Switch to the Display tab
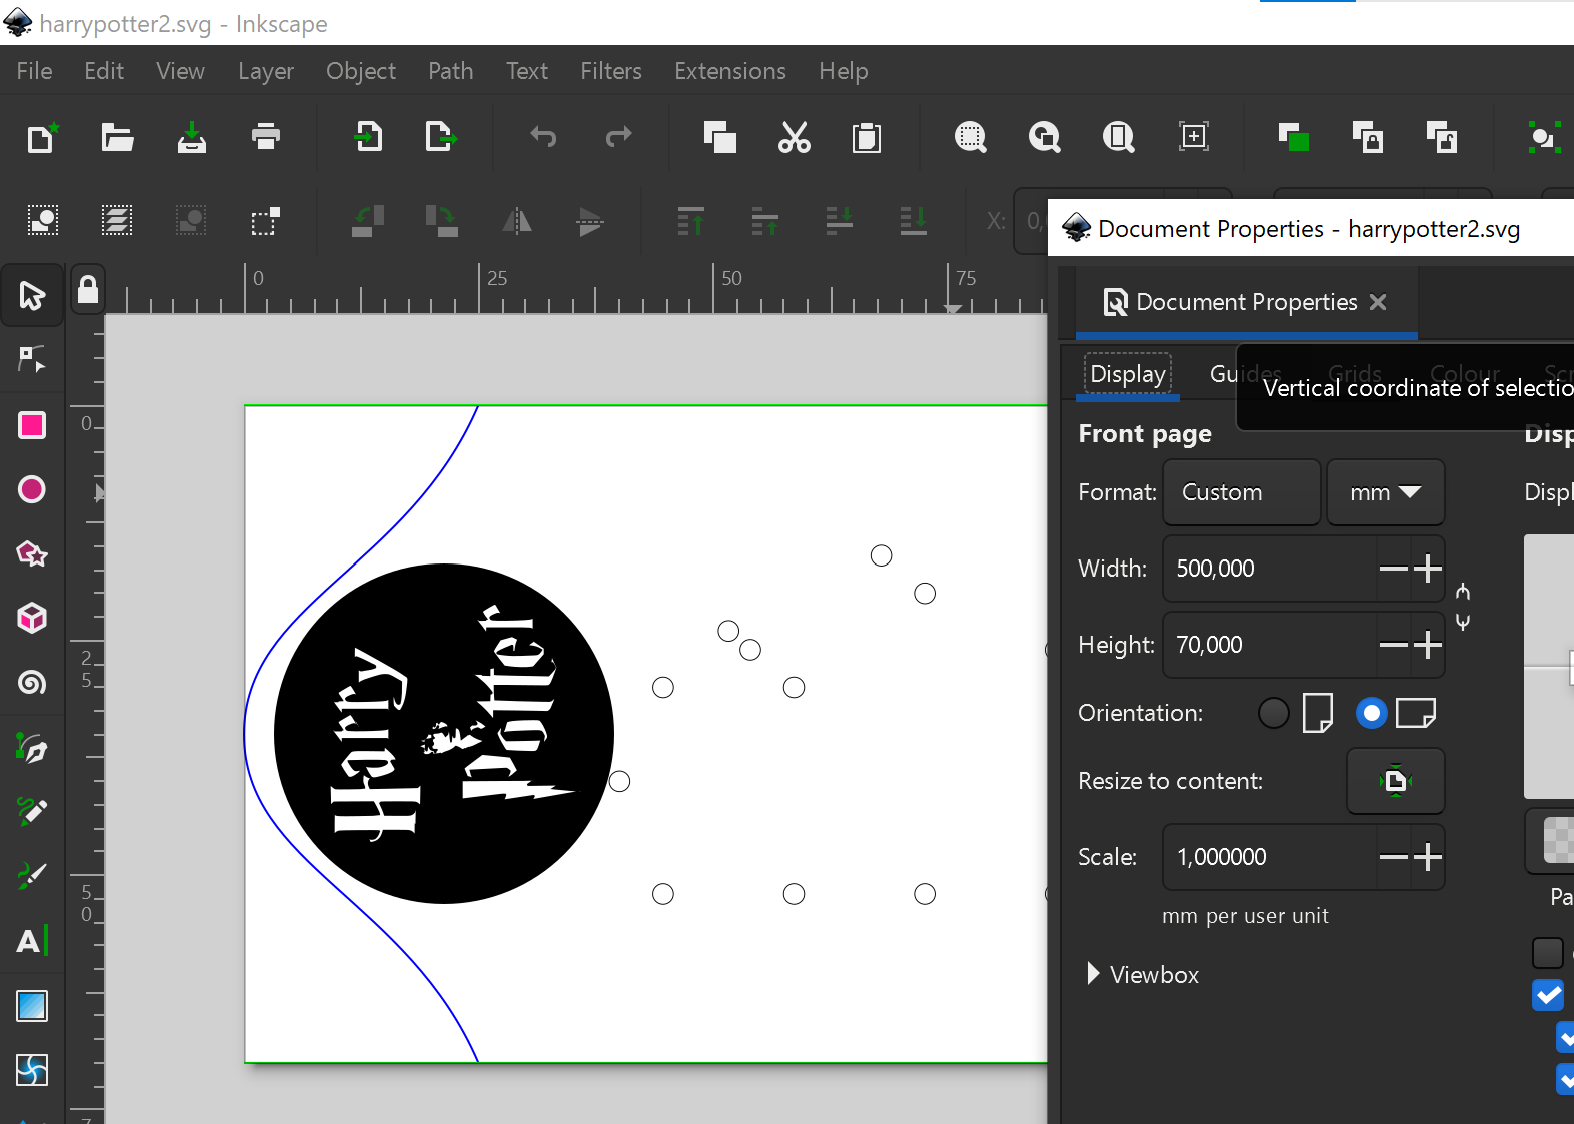This screenshot has height=1124, width=1574. [x=1127, y=374]
